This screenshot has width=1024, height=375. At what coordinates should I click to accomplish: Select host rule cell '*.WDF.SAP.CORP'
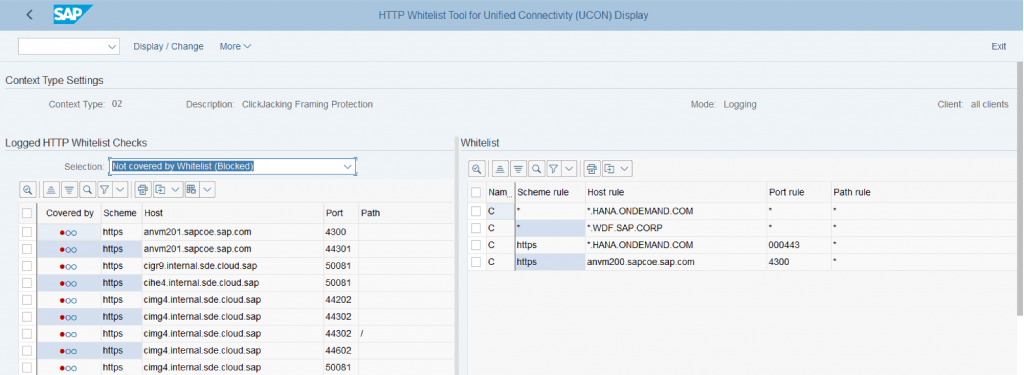(676, 228)
